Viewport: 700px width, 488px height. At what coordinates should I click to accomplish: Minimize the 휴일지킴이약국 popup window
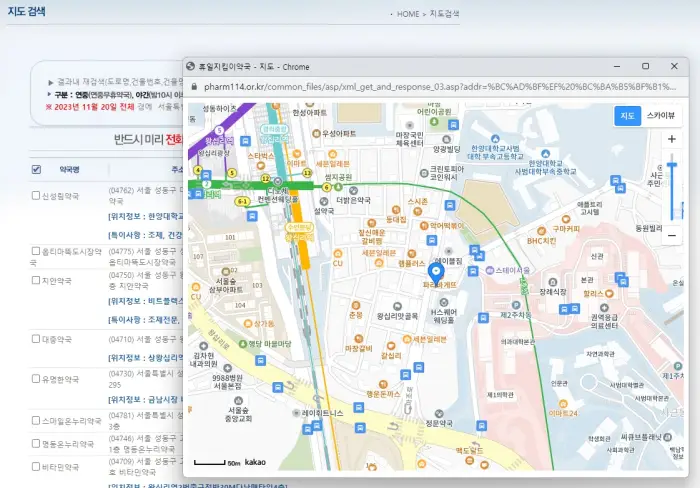click(x=617, y=67)
